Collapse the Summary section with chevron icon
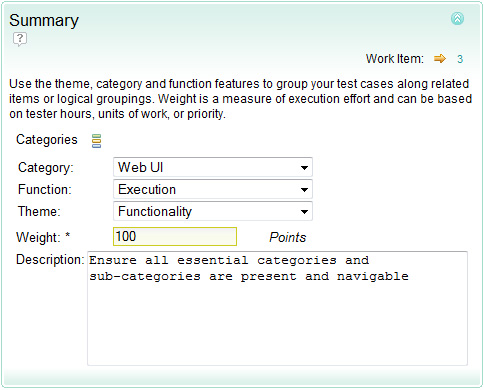 pyautogui.click(x=457, y=19)
